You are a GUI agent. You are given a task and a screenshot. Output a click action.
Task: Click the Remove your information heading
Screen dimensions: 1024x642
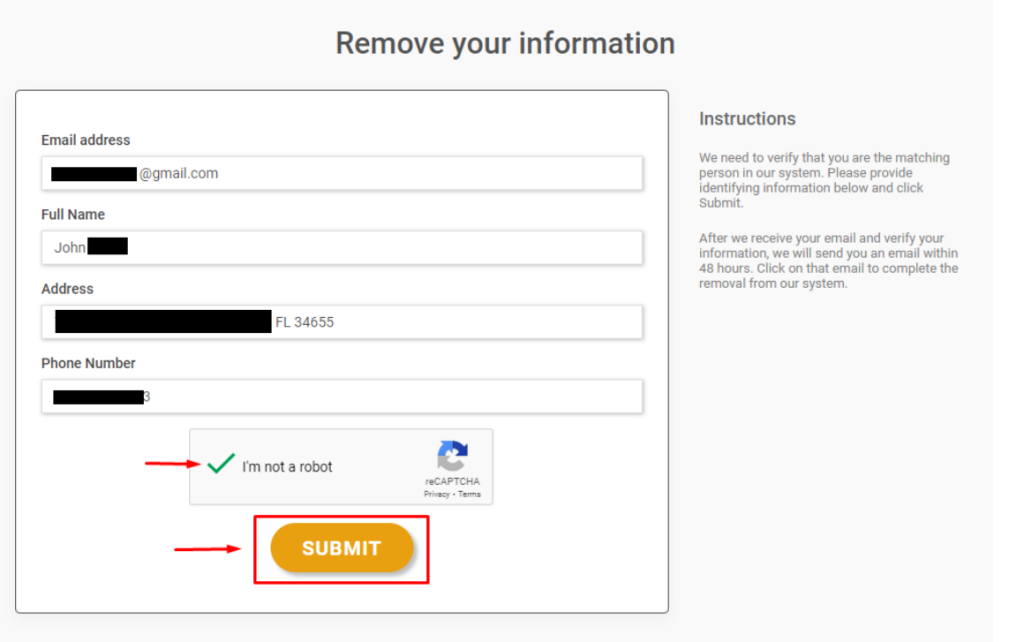(505, 43)
